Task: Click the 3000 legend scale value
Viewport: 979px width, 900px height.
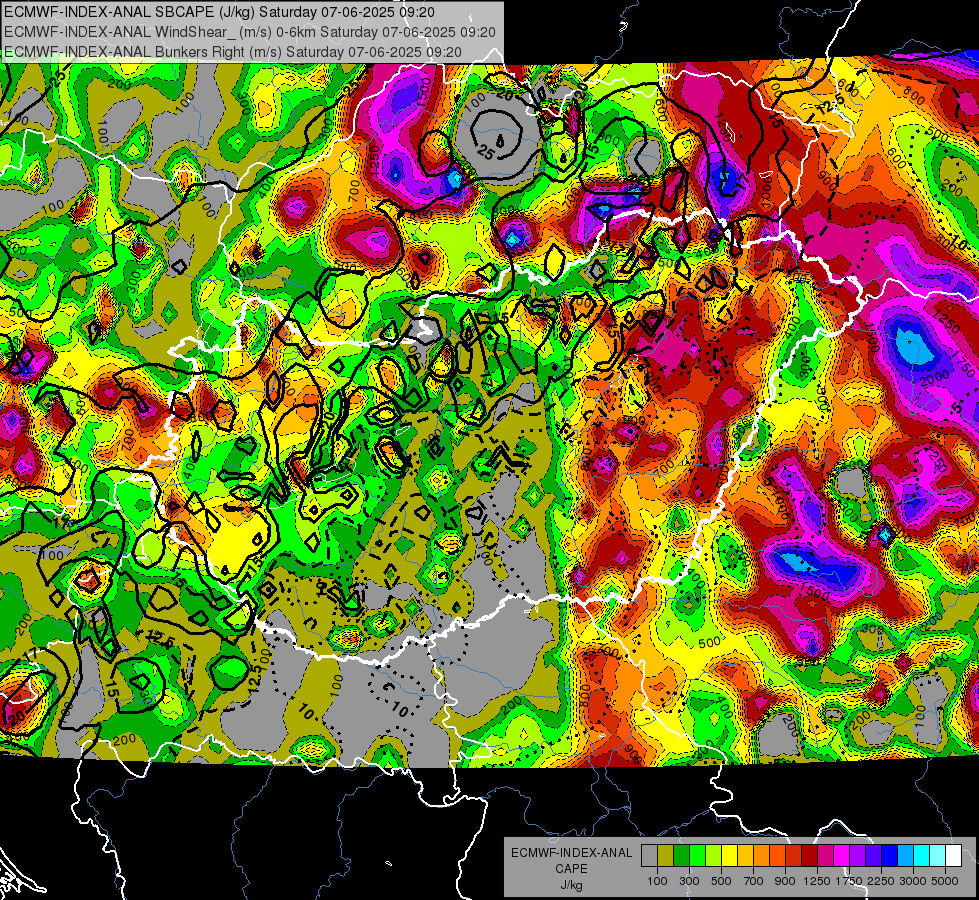Action: click(x=913, y=881)
